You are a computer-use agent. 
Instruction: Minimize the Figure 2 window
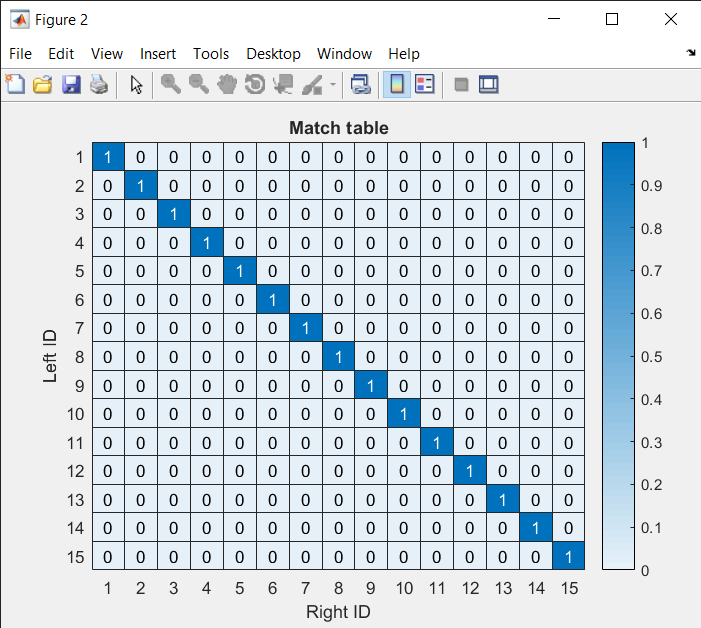point(554,19)
